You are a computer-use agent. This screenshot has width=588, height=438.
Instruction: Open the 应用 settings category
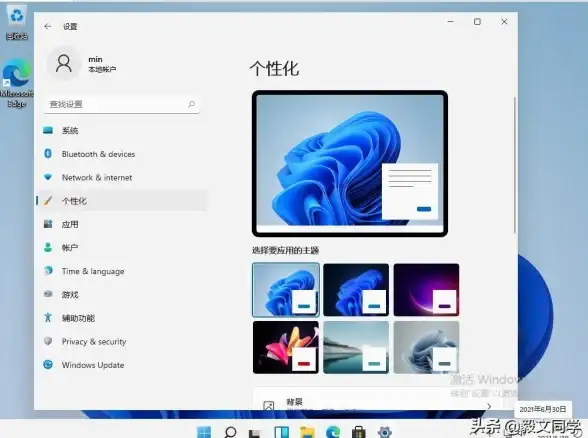(122, 224)
